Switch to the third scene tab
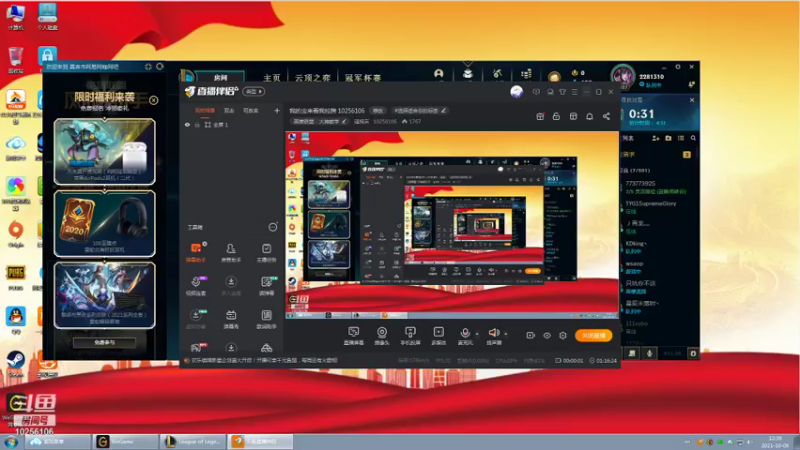800x450 pixels. pos(251,110)
